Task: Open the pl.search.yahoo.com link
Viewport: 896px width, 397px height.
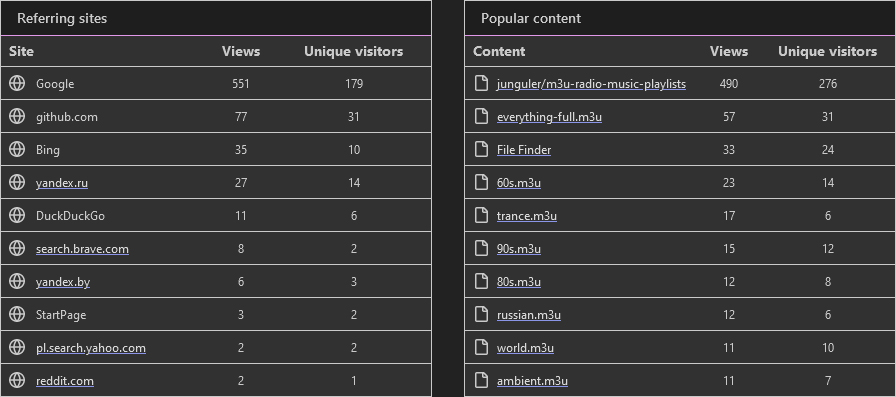Action: (91, 348)
